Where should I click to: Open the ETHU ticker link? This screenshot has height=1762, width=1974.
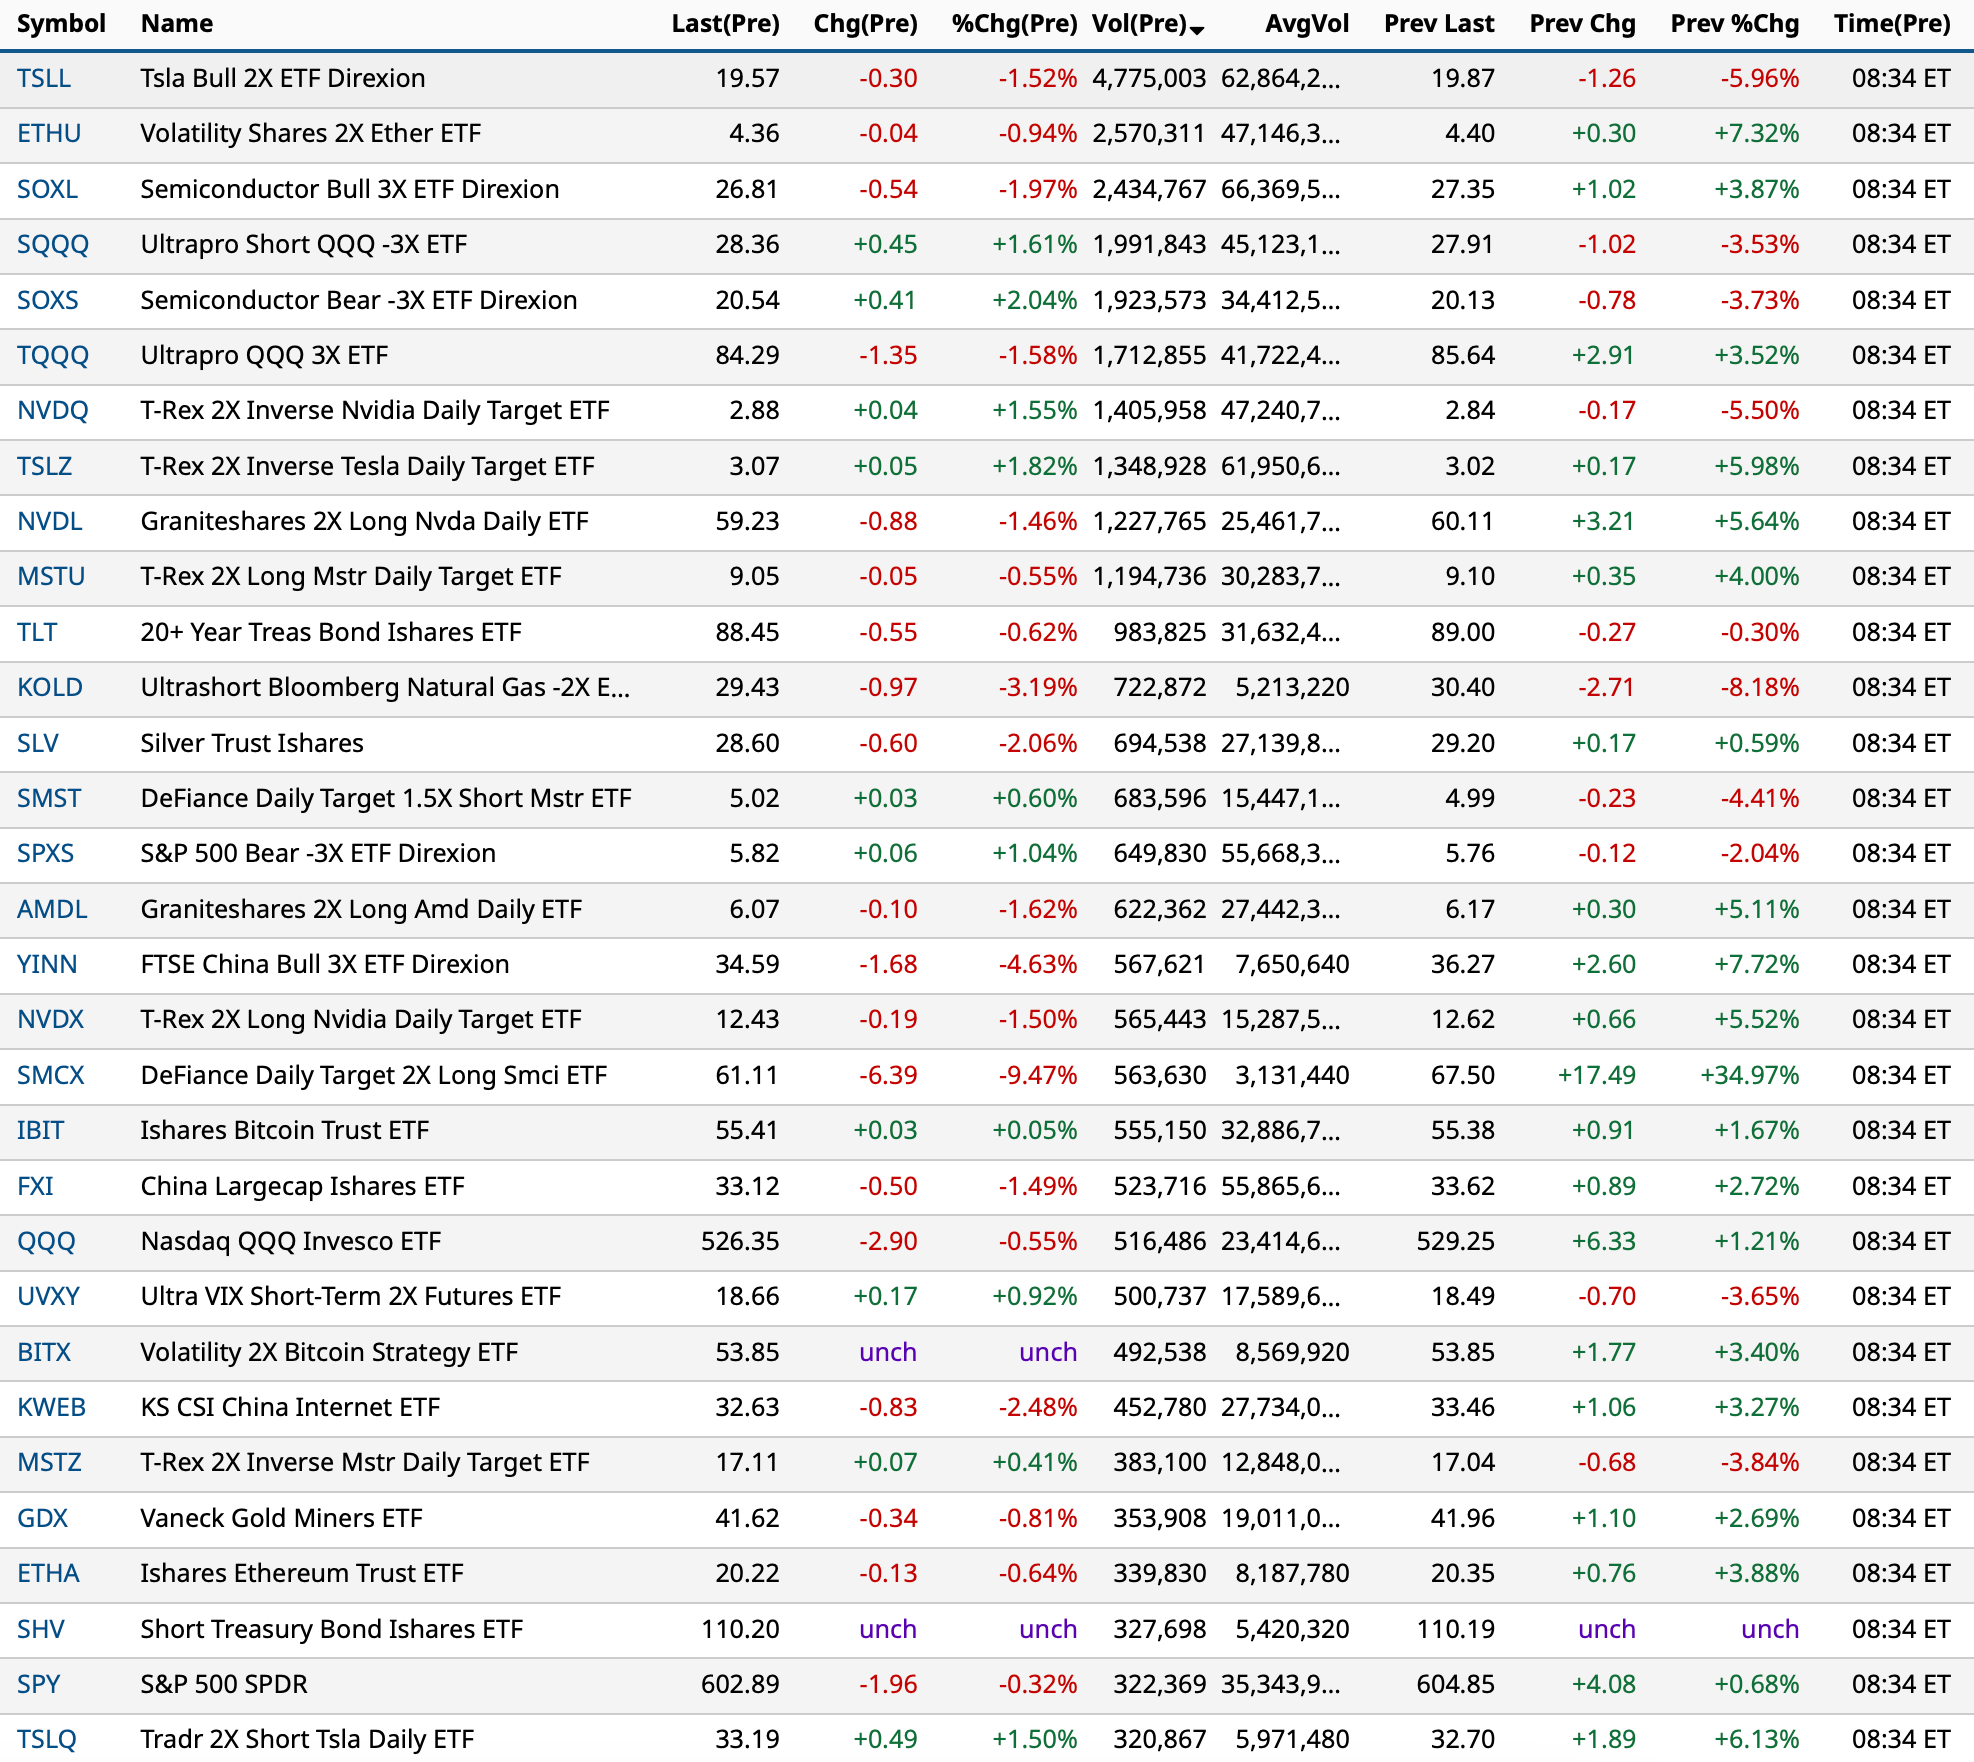[49, 133]
